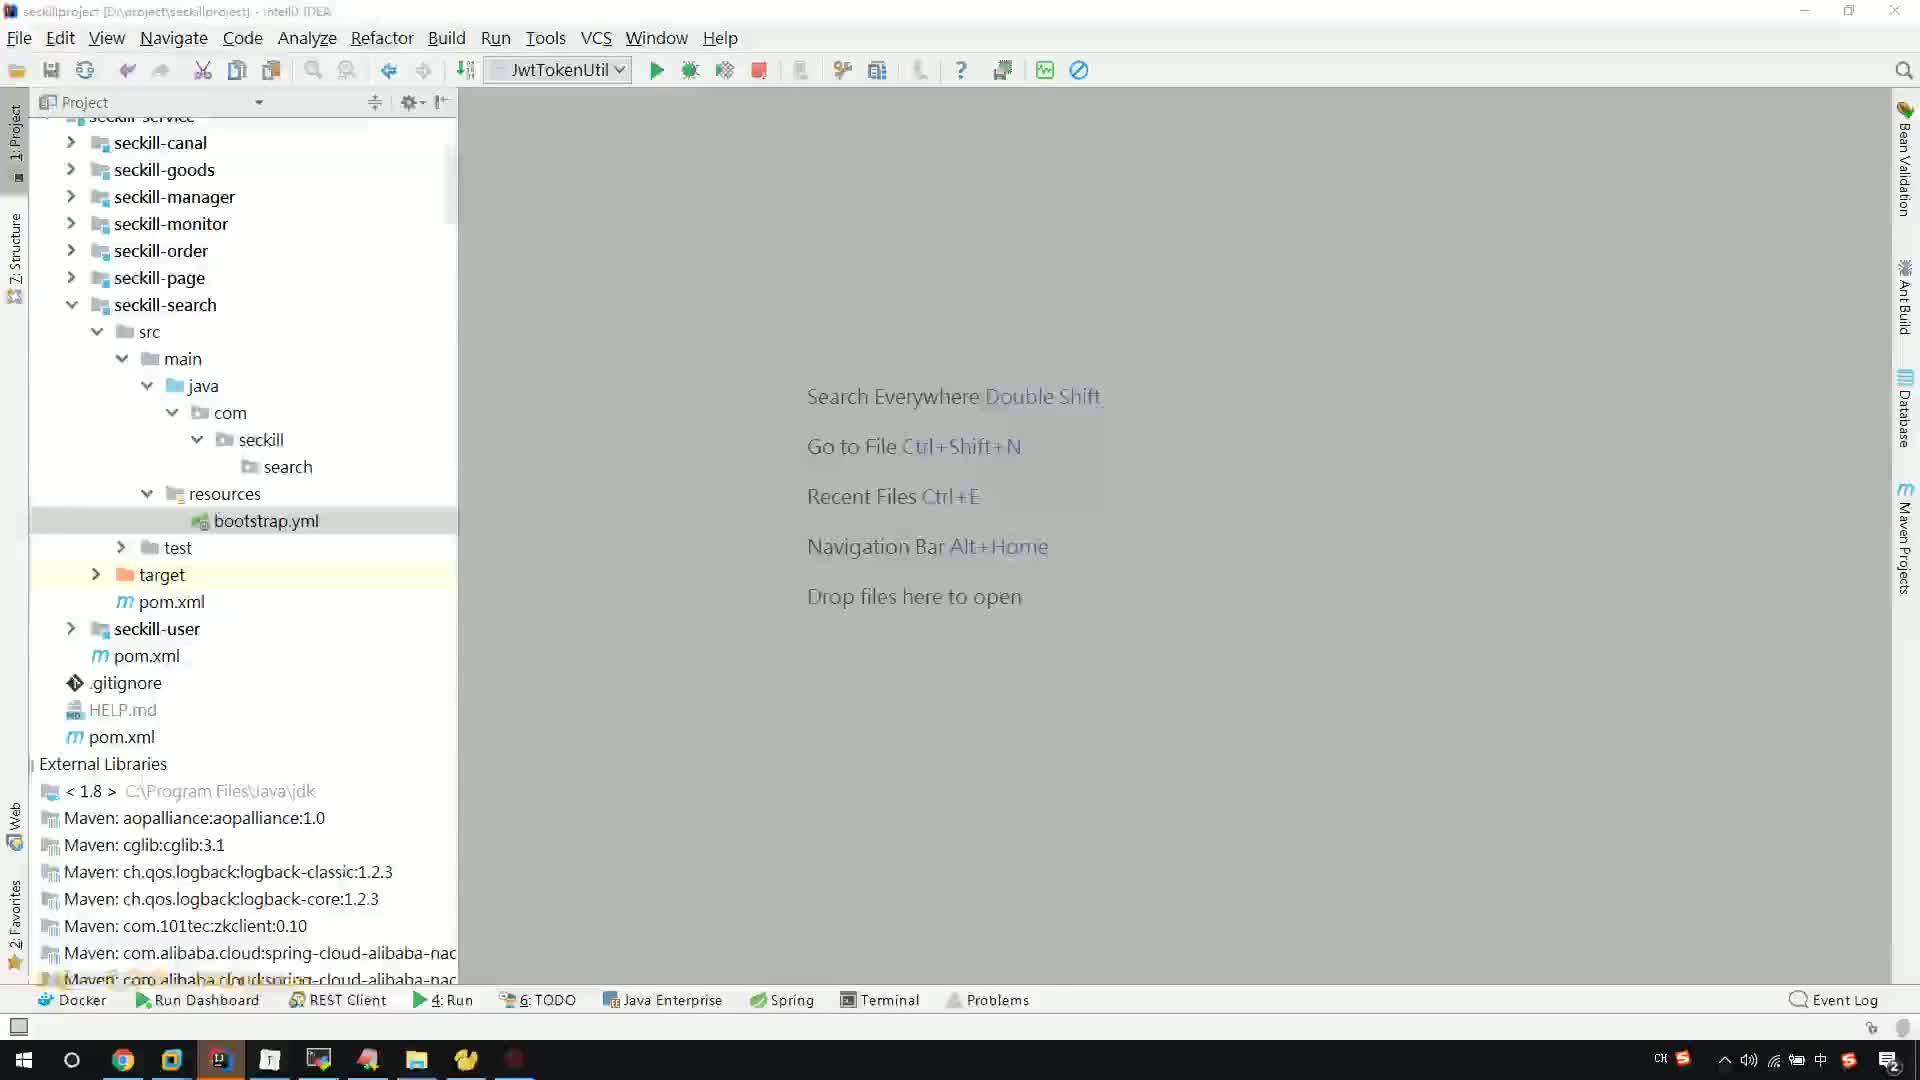Expand the seckill-search module tree
This screenshot has width=1920, height=1080.
click(x=71, y=305)
